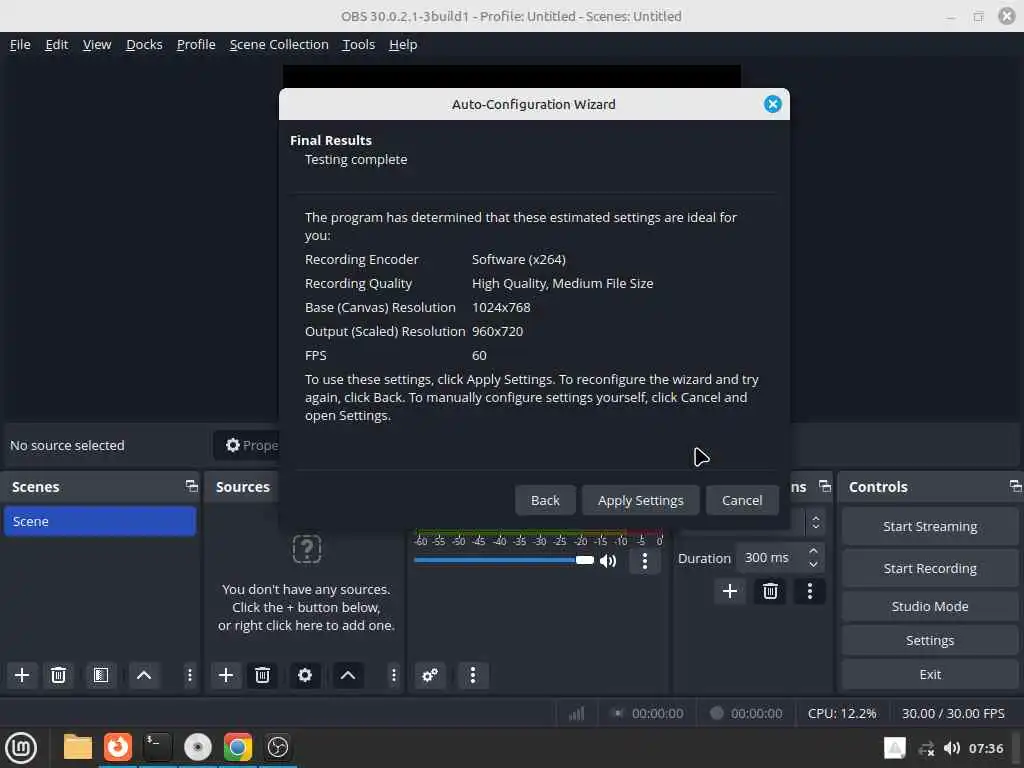This screenshot has width=1024, height=768.
Task: Undock the Controls panel
Action: click(1015, 486)
